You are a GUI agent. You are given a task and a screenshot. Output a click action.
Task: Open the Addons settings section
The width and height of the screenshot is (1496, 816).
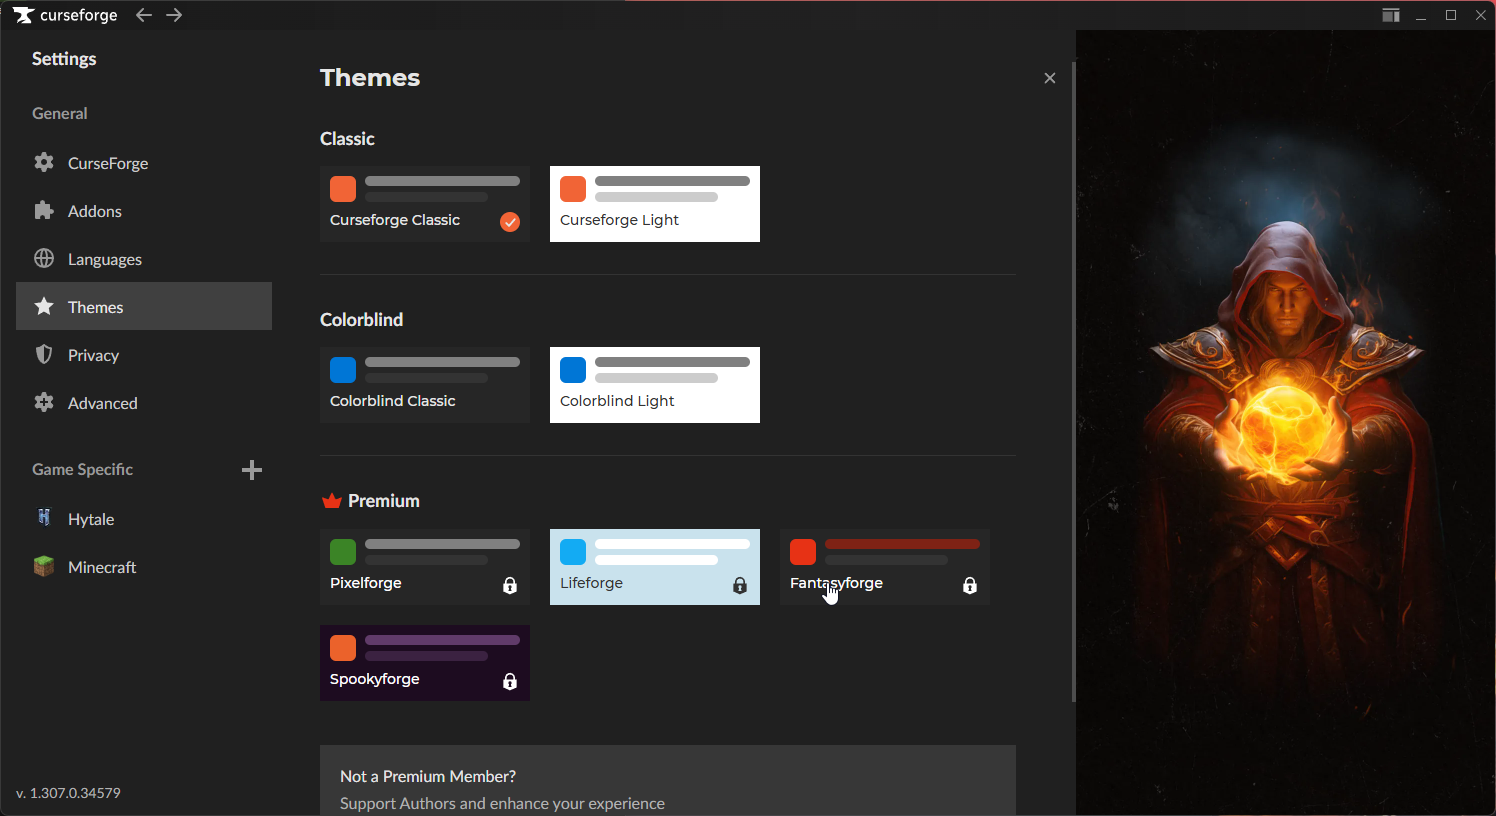pyautogui.click(x=144, y=210)
